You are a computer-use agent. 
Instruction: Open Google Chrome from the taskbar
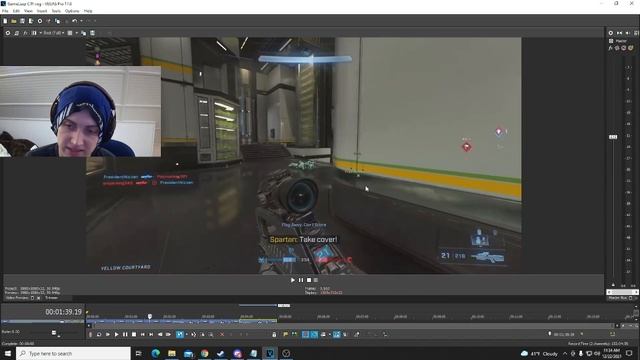pyautogui.click(x=204, y=353)
